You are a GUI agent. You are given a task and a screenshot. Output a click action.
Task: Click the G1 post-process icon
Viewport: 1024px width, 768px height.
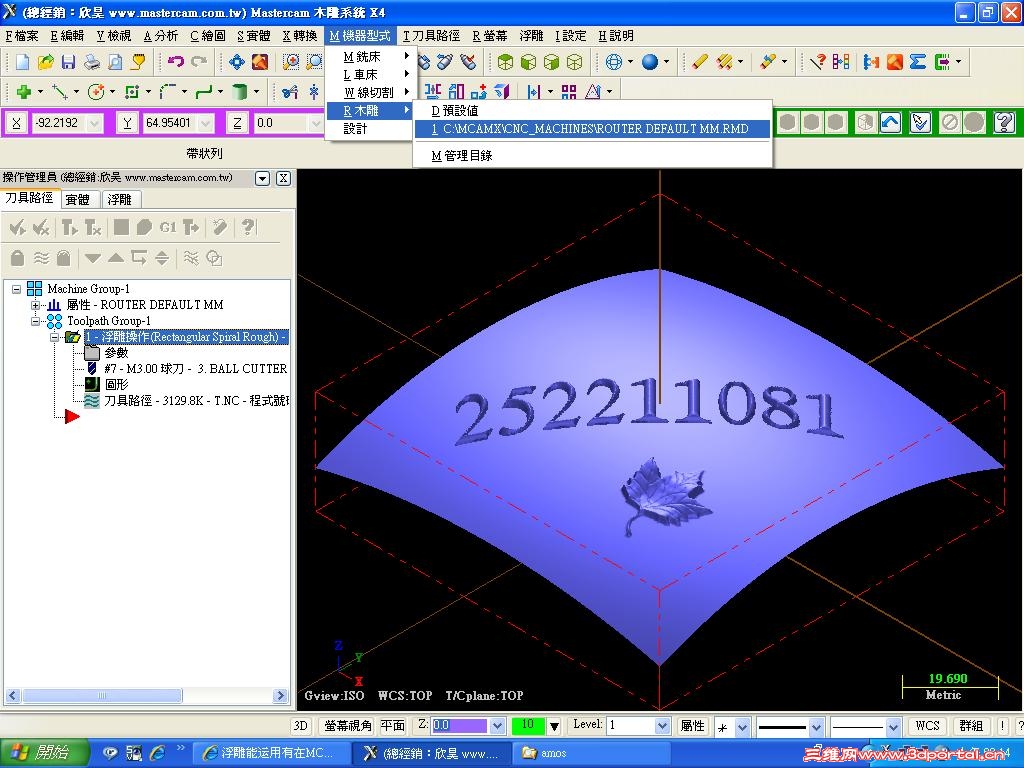[x=168, y=227]
